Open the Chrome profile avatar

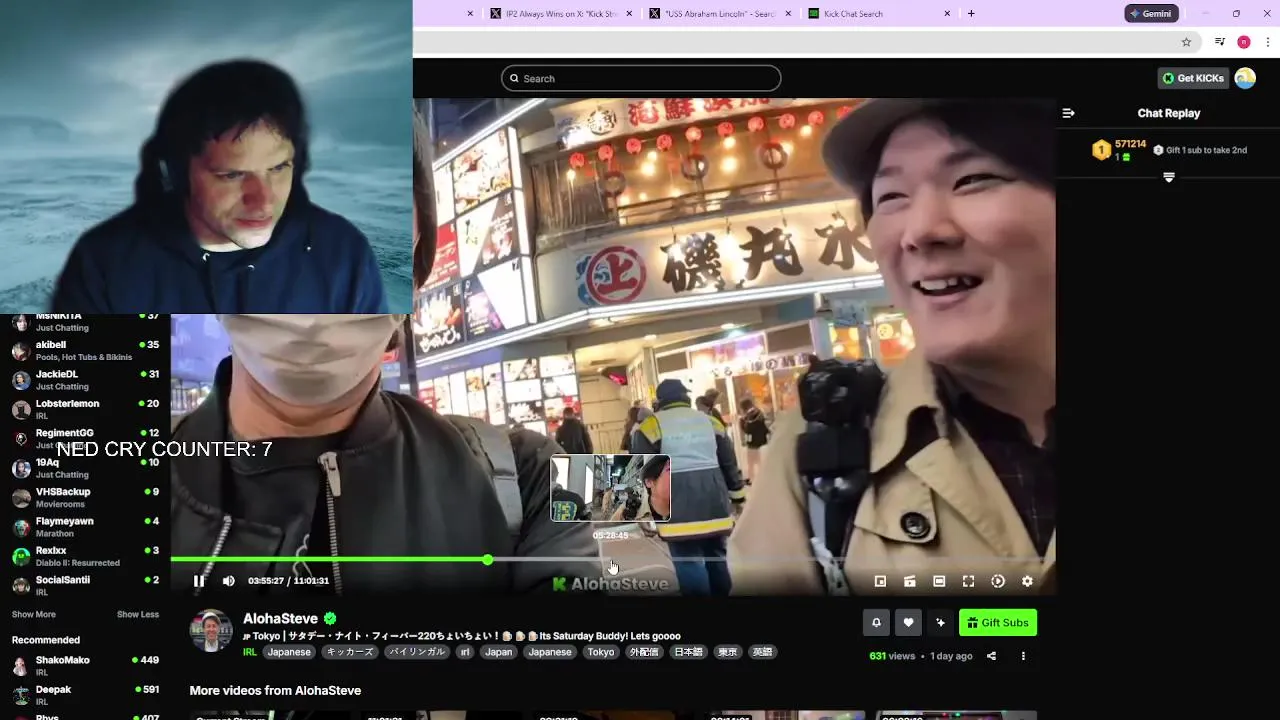(x=1244, y=42)
